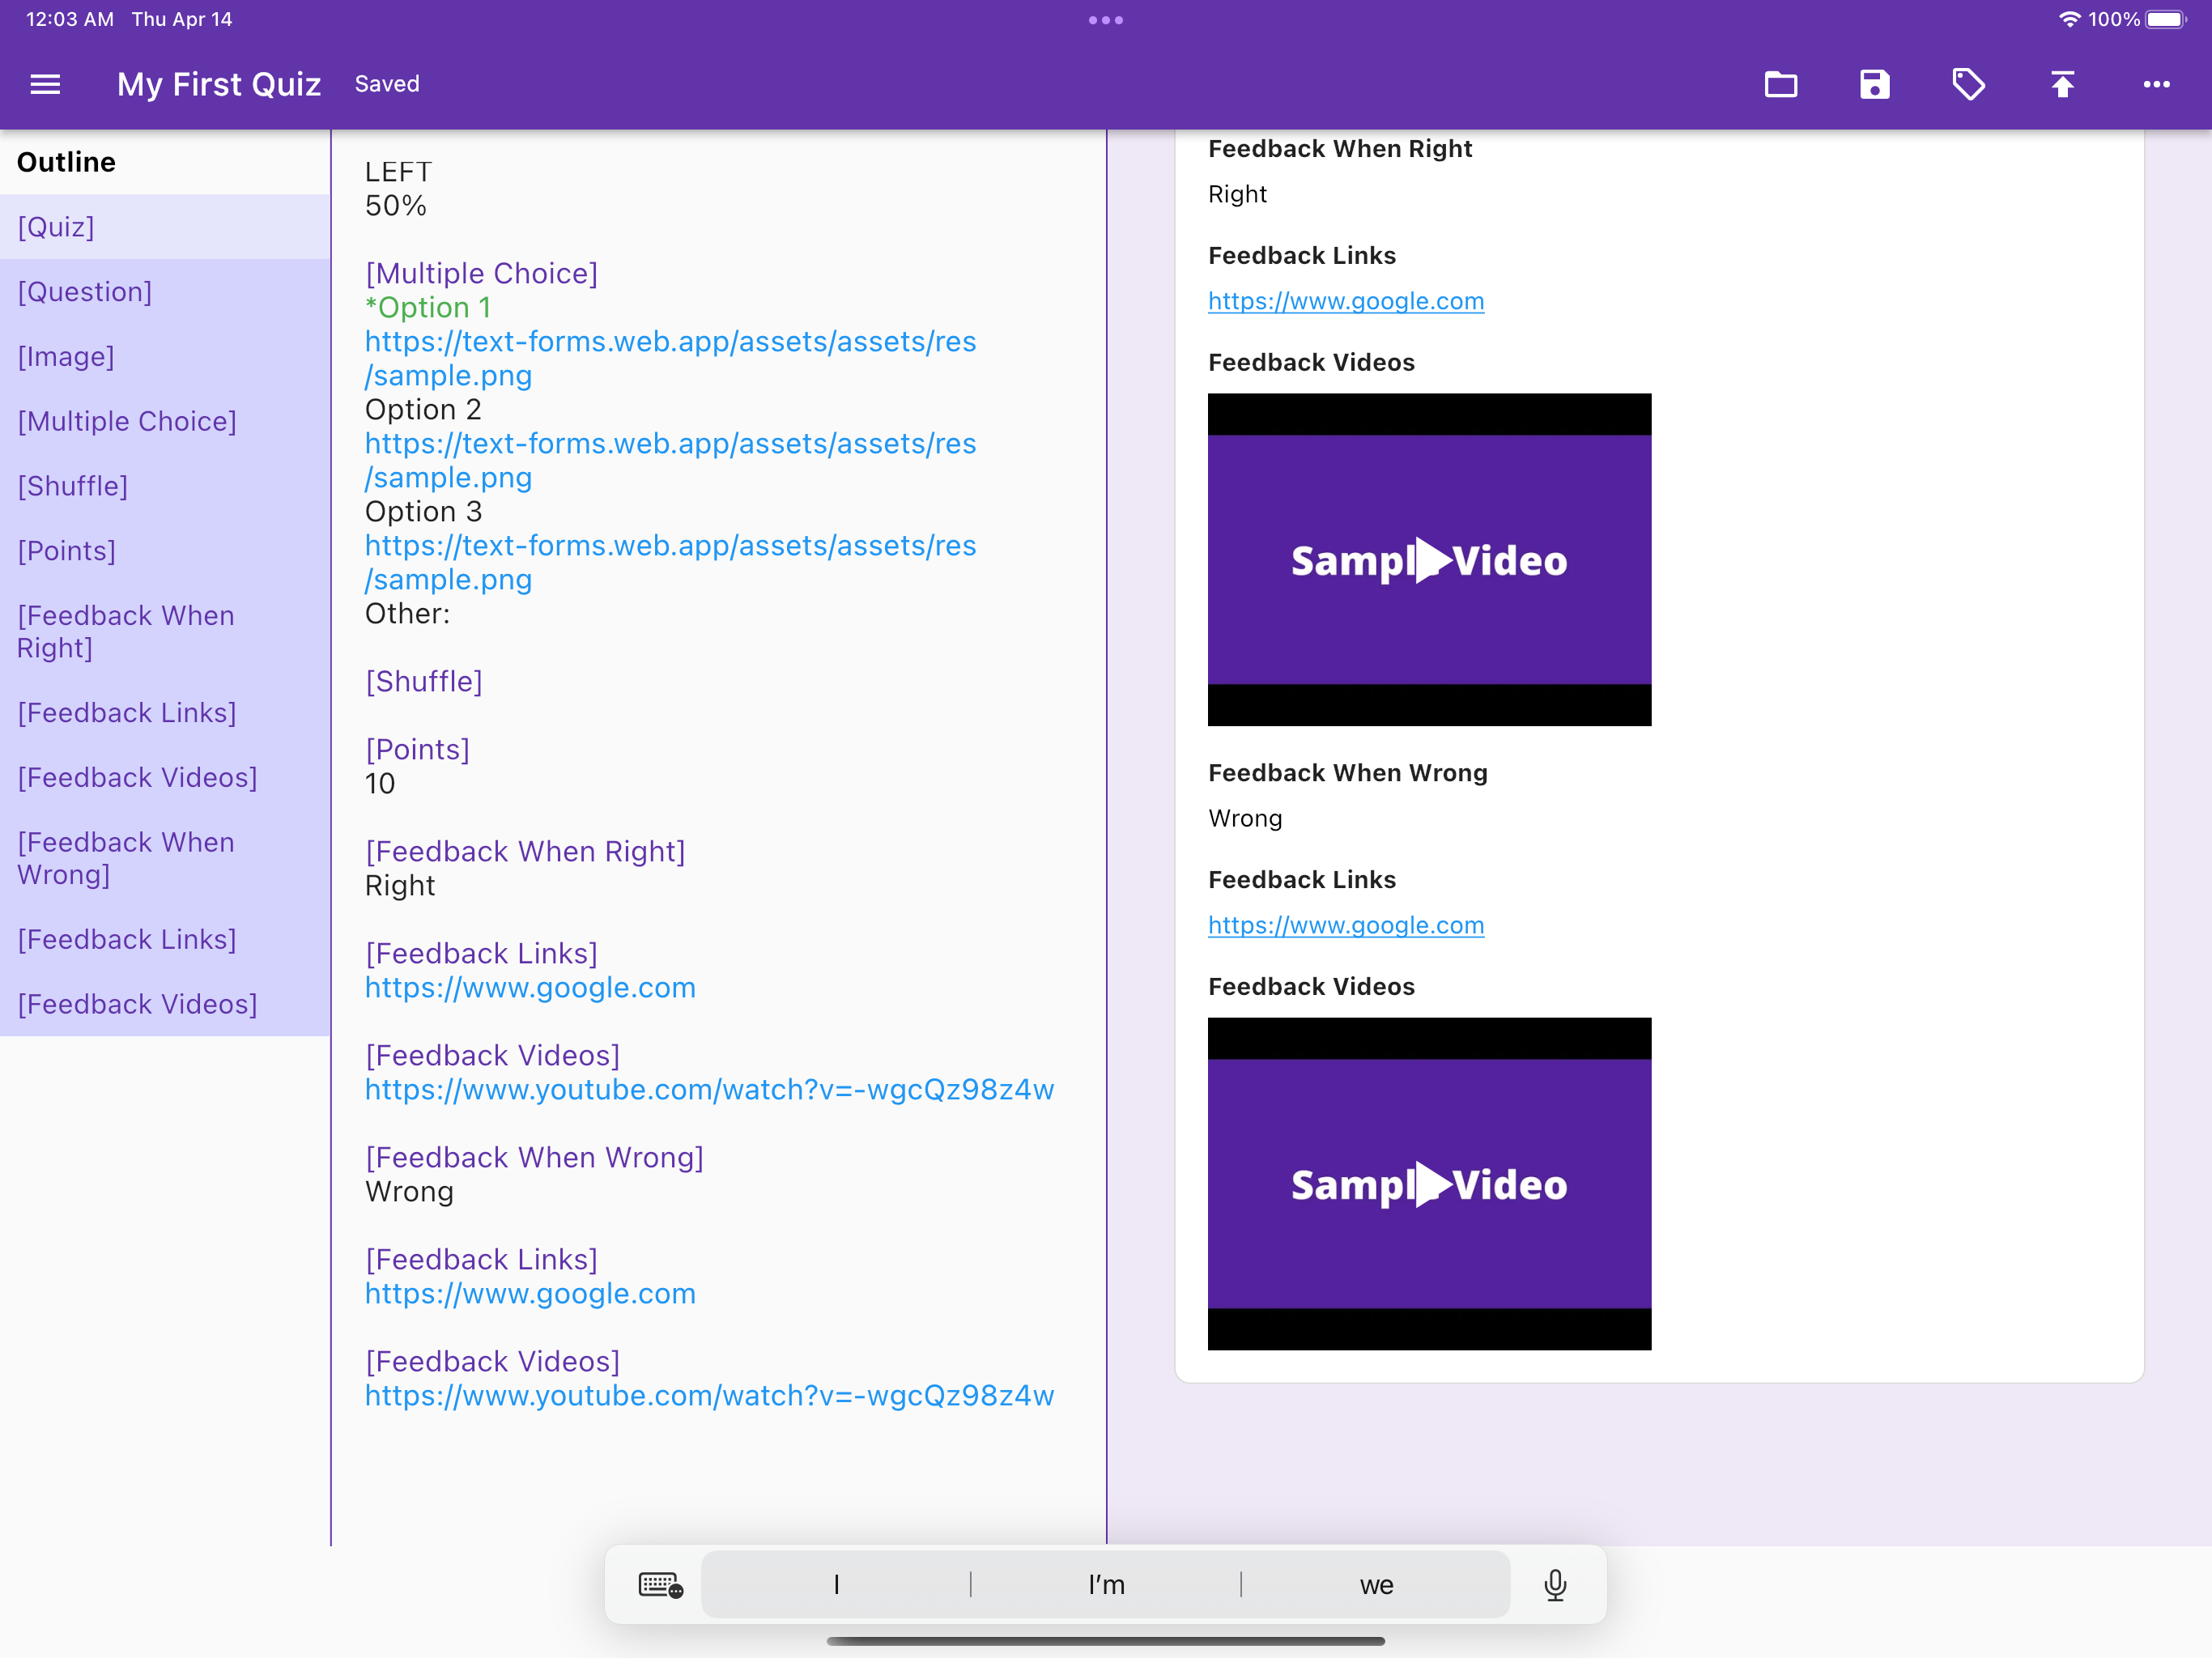Click the quiz title My First Quiz
Screen dimensions: 2212x1658
click(219, 84)
